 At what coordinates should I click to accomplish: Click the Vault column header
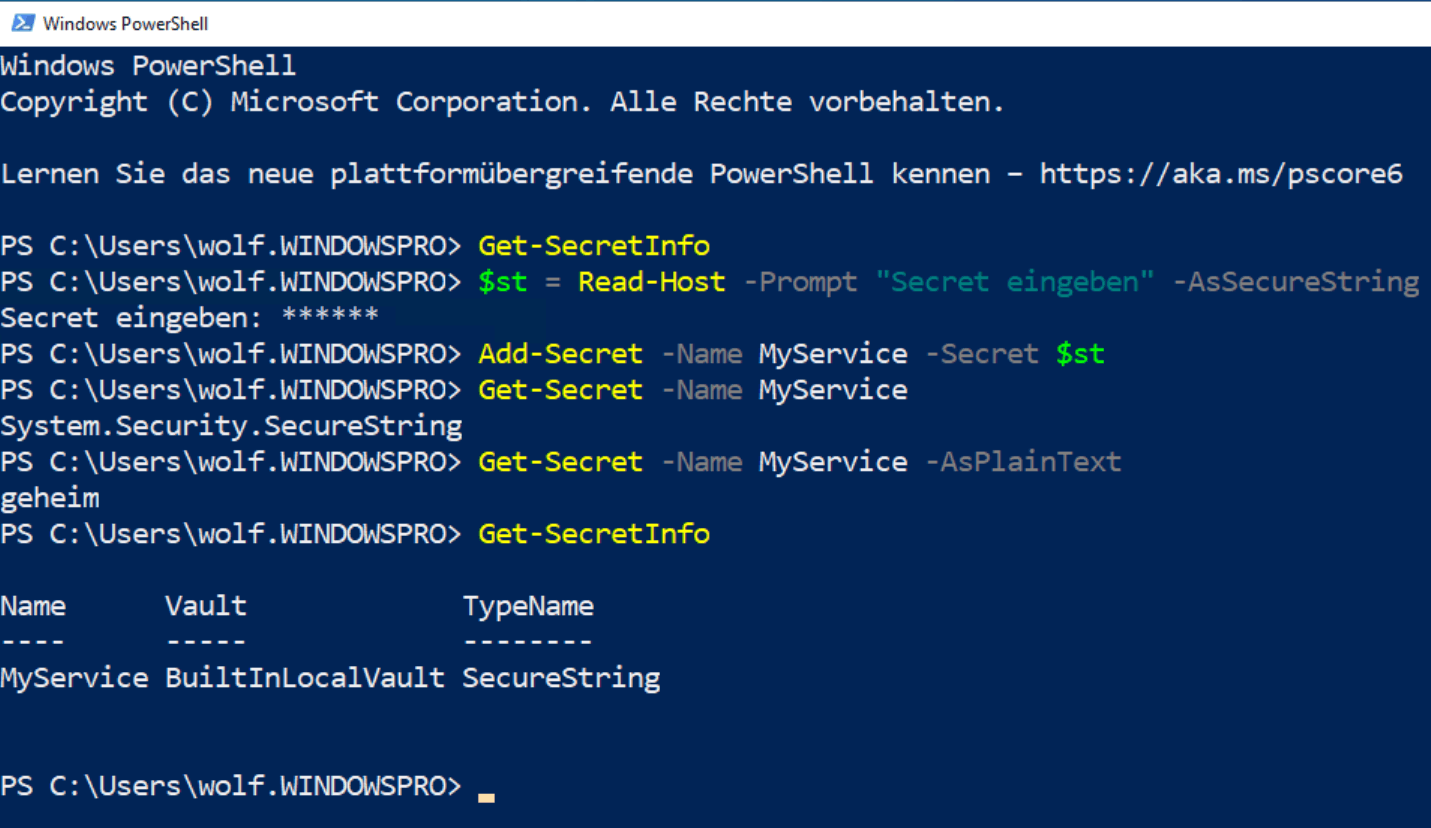tap(205, 606)
